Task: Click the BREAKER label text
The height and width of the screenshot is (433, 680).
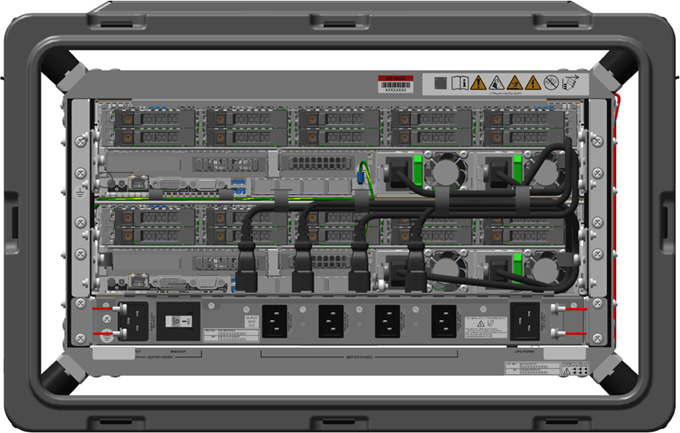Action: click(x=178, y=351)
